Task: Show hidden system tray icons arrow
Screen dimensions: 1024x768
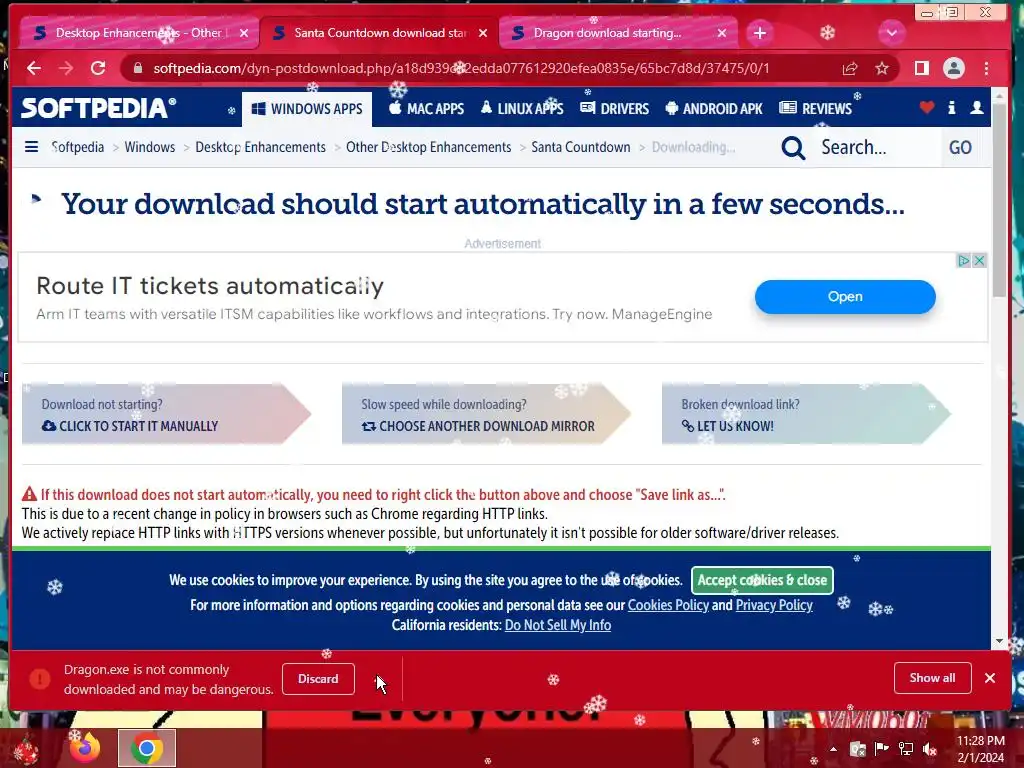Action: click(x=833, y=748)
